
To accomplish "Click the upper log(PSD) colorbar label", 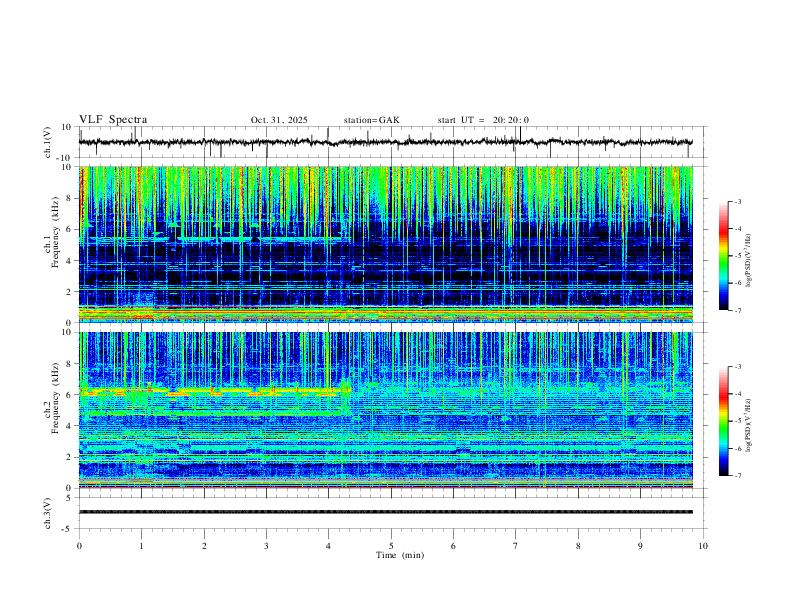I will (749, 261).
